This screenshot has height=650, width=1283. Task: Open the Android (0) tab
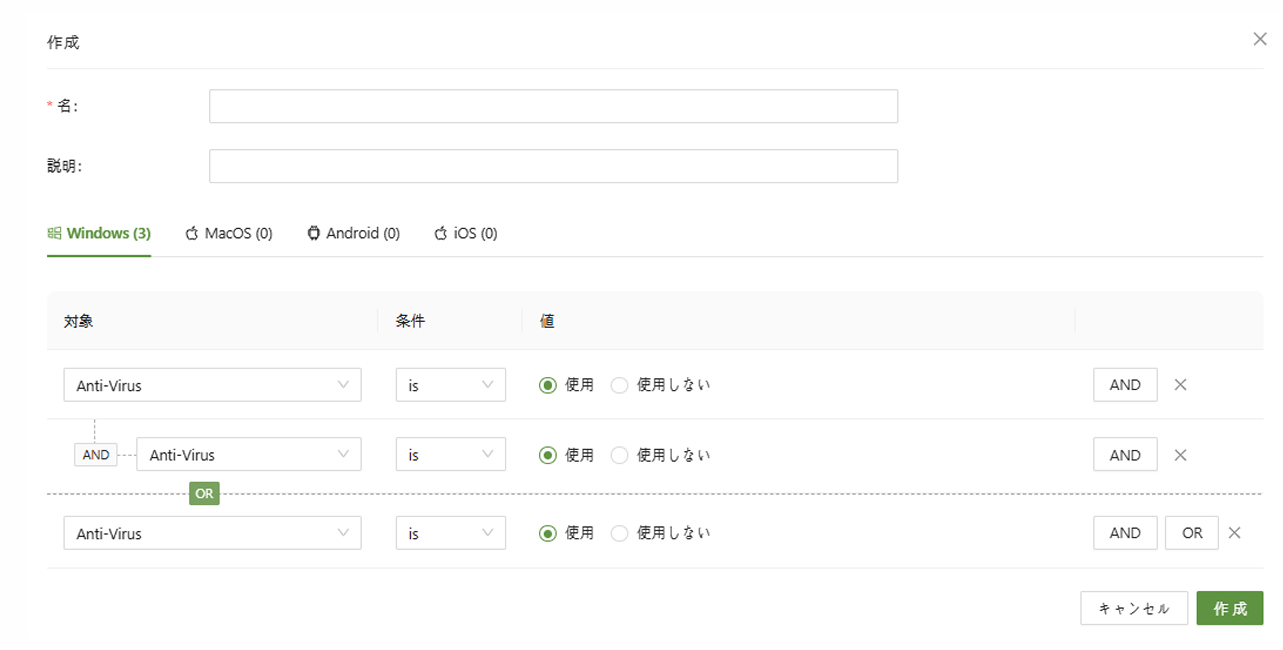point(353,233)
